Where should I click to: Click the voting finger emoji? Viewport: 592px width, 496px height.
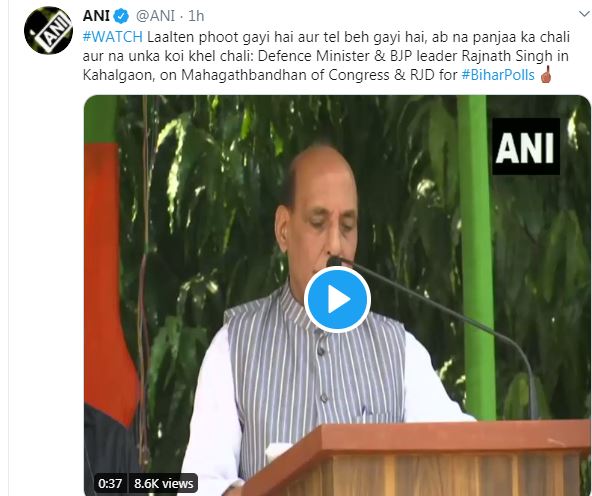pos(546,75)
